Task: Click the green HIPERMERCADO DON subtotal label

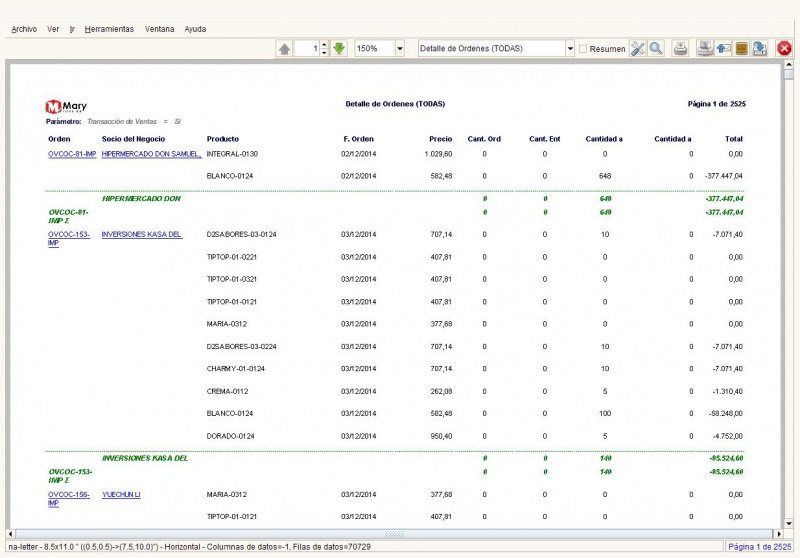Action: coord(141,199)
